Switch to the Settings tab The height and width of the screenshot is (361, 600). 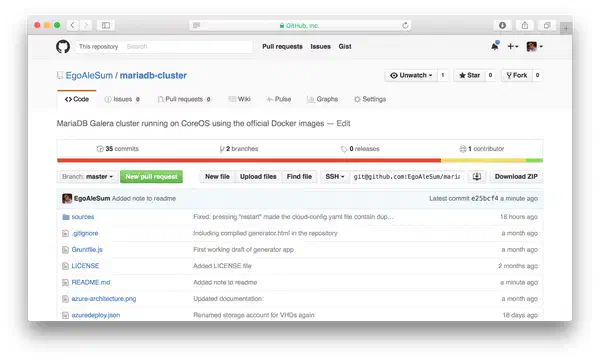(370, 99)
